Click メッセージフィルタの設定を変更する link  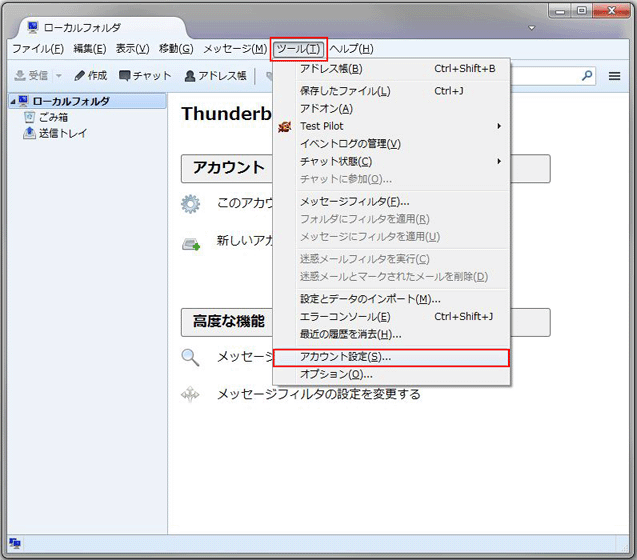click(319, 394)
